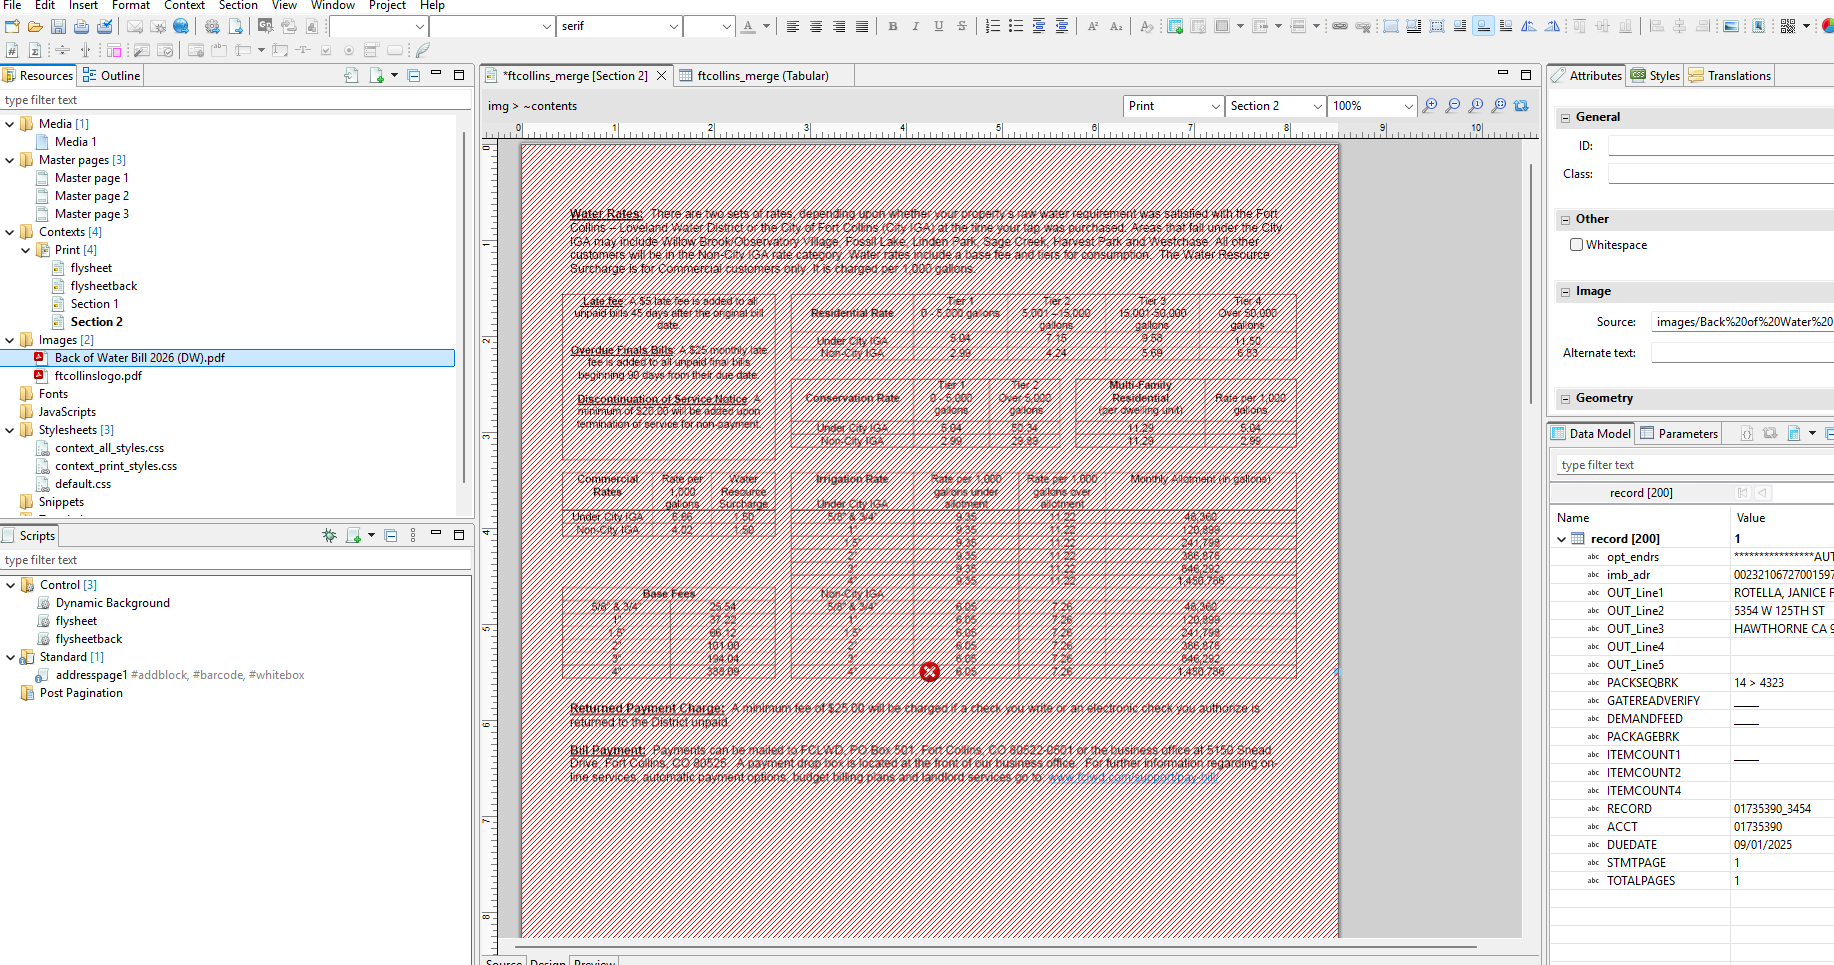Screen dimensions: 1834x965
Task: Collapse the General section in Attributes
Action: pos(1565,118)
